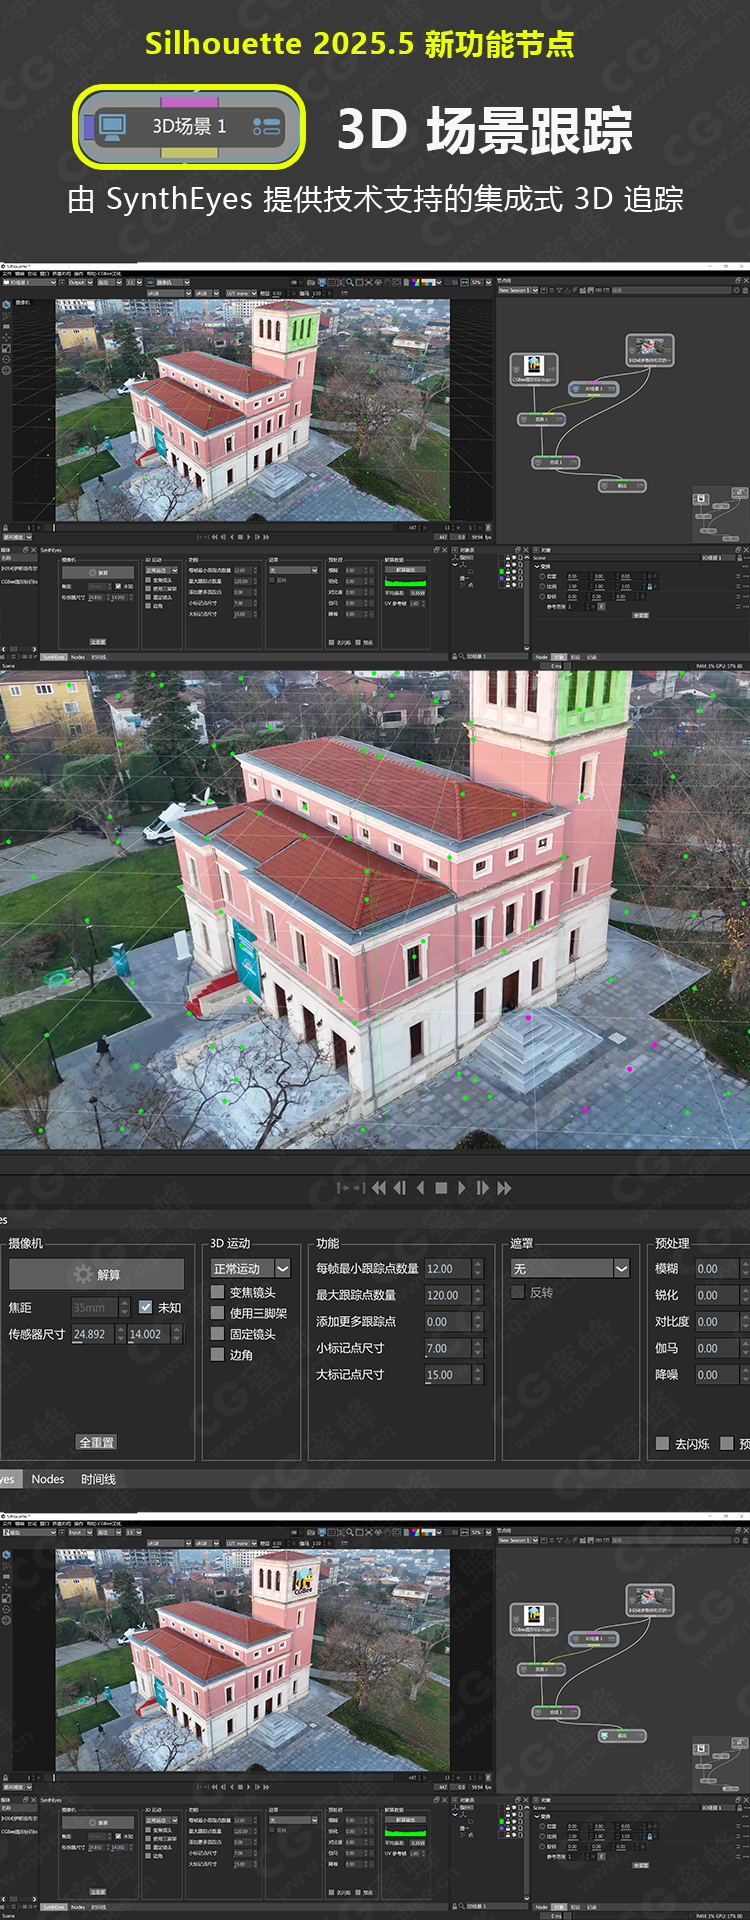Enable the 使用三脚架 checkbox
The height and width of the screenshot is (1920, 750).
(217, 1313)
